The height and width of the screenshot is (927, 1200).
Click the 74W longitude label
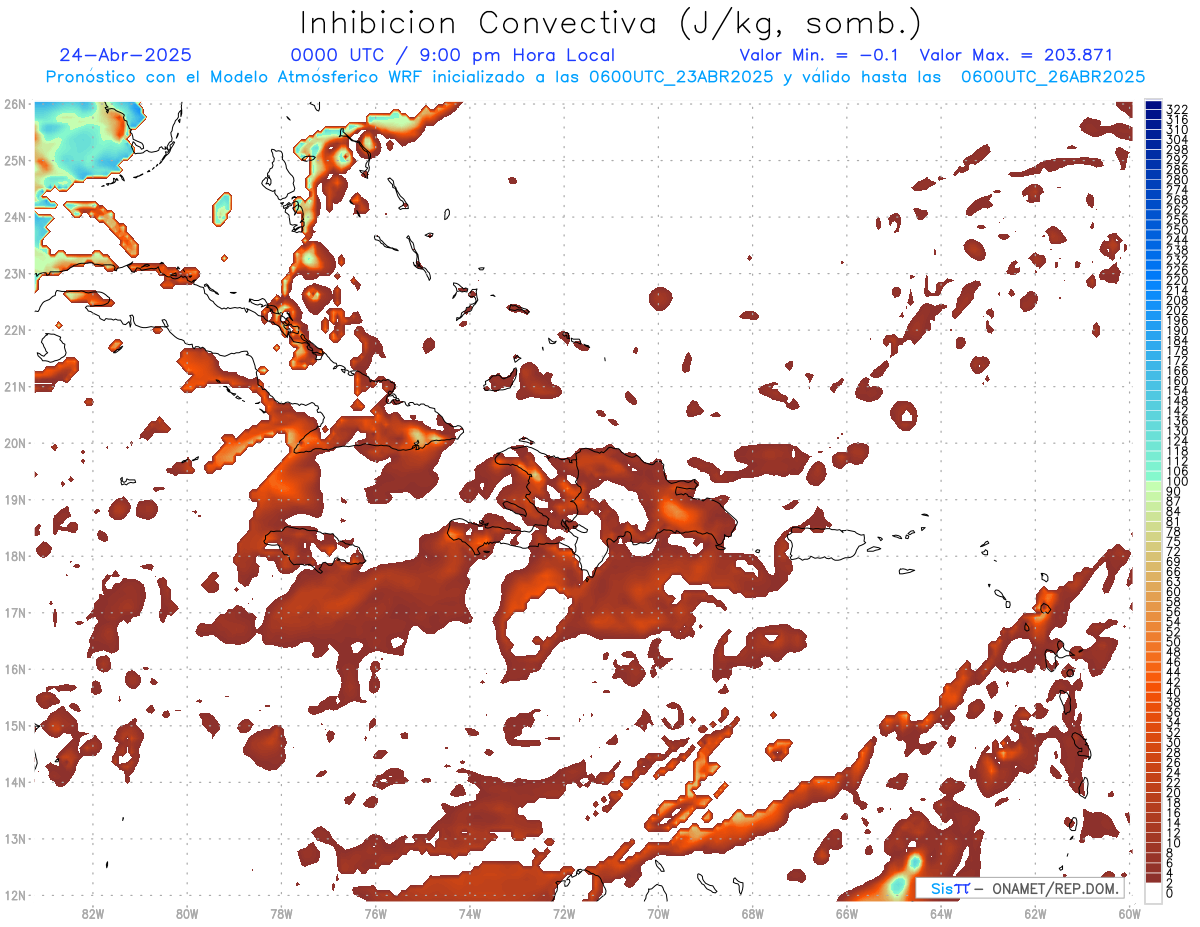click(469, 913)
